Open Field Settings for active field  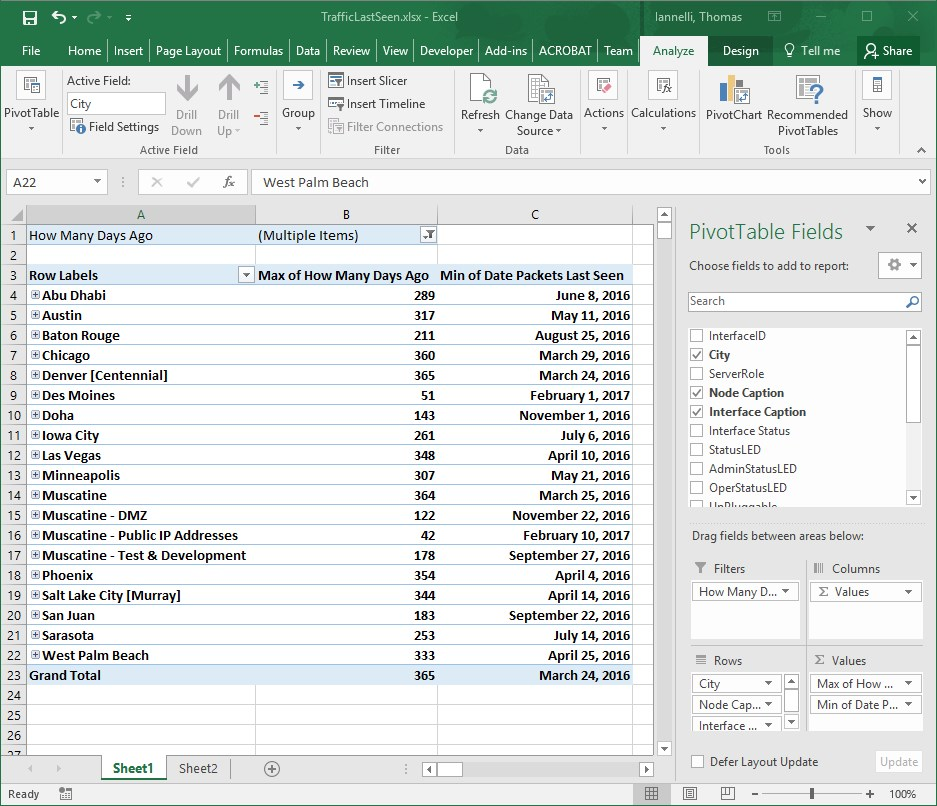coord(114,127)
